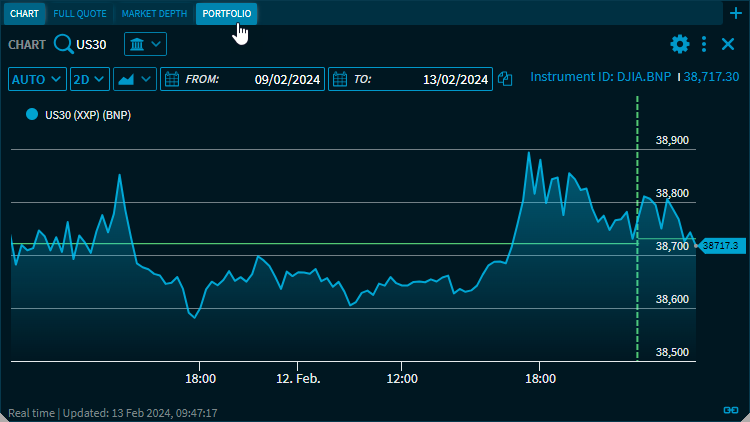750x422 pixels.
Task: Click the instrument search magnifier icon
Action: 63,44
